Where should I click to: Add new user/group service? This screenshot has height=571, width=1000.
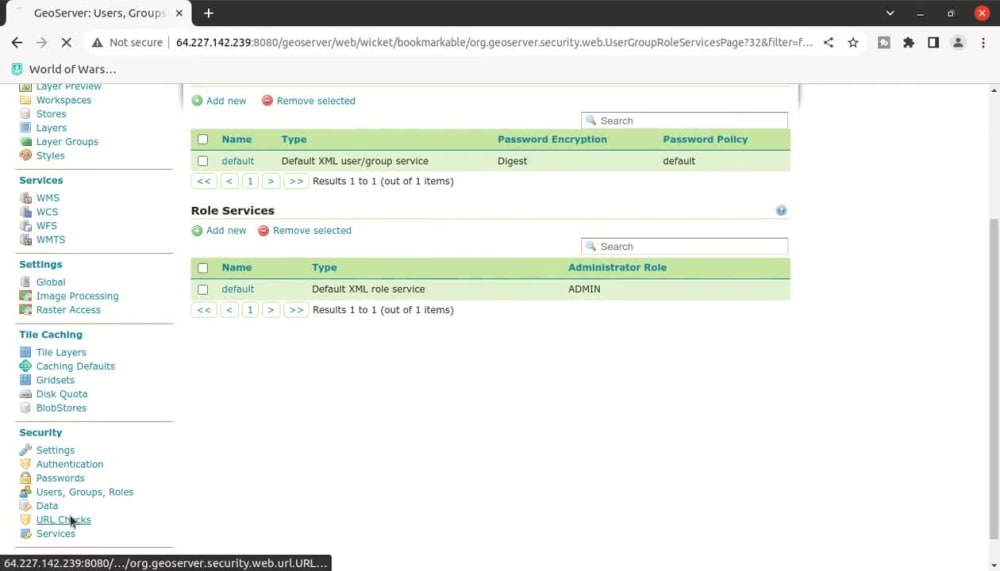[219, 101]
